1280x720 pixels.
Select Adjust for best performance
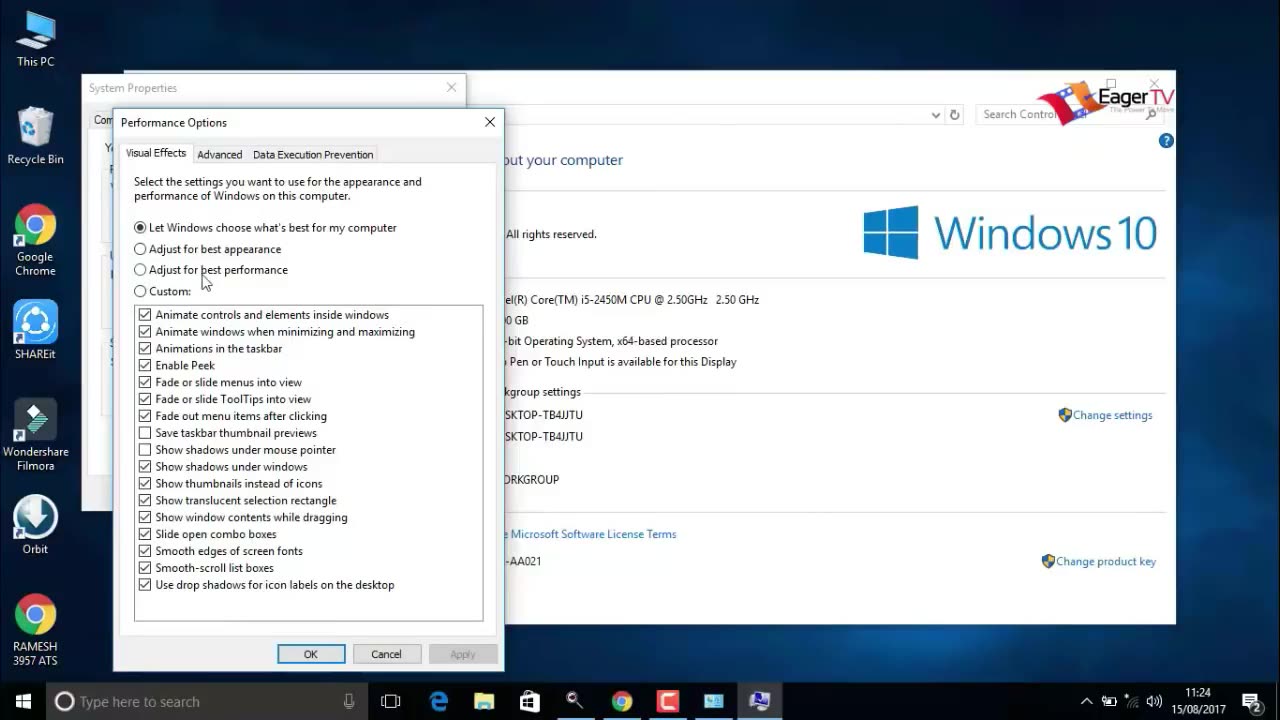[x=210, y=270]
